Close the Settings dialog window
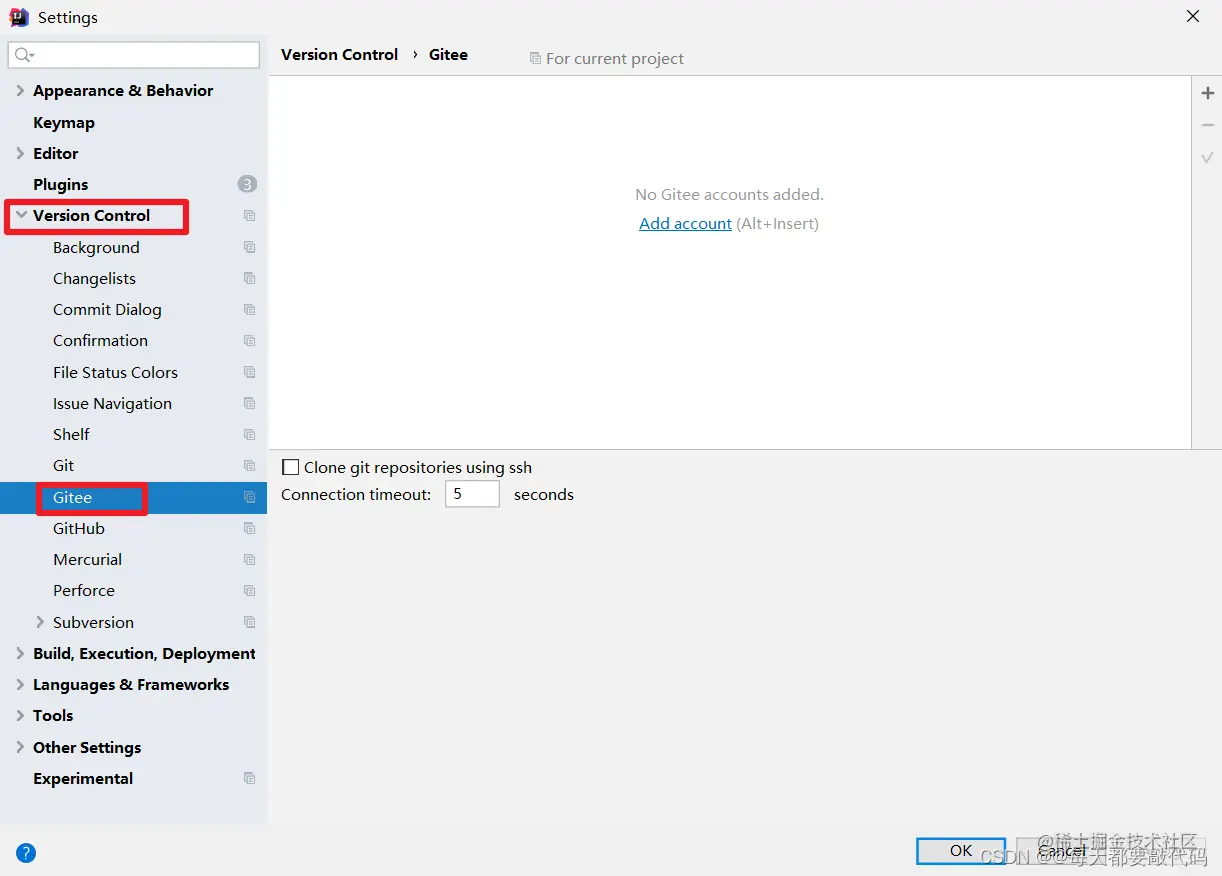 pyautogui.click(x=1193, y=17)
